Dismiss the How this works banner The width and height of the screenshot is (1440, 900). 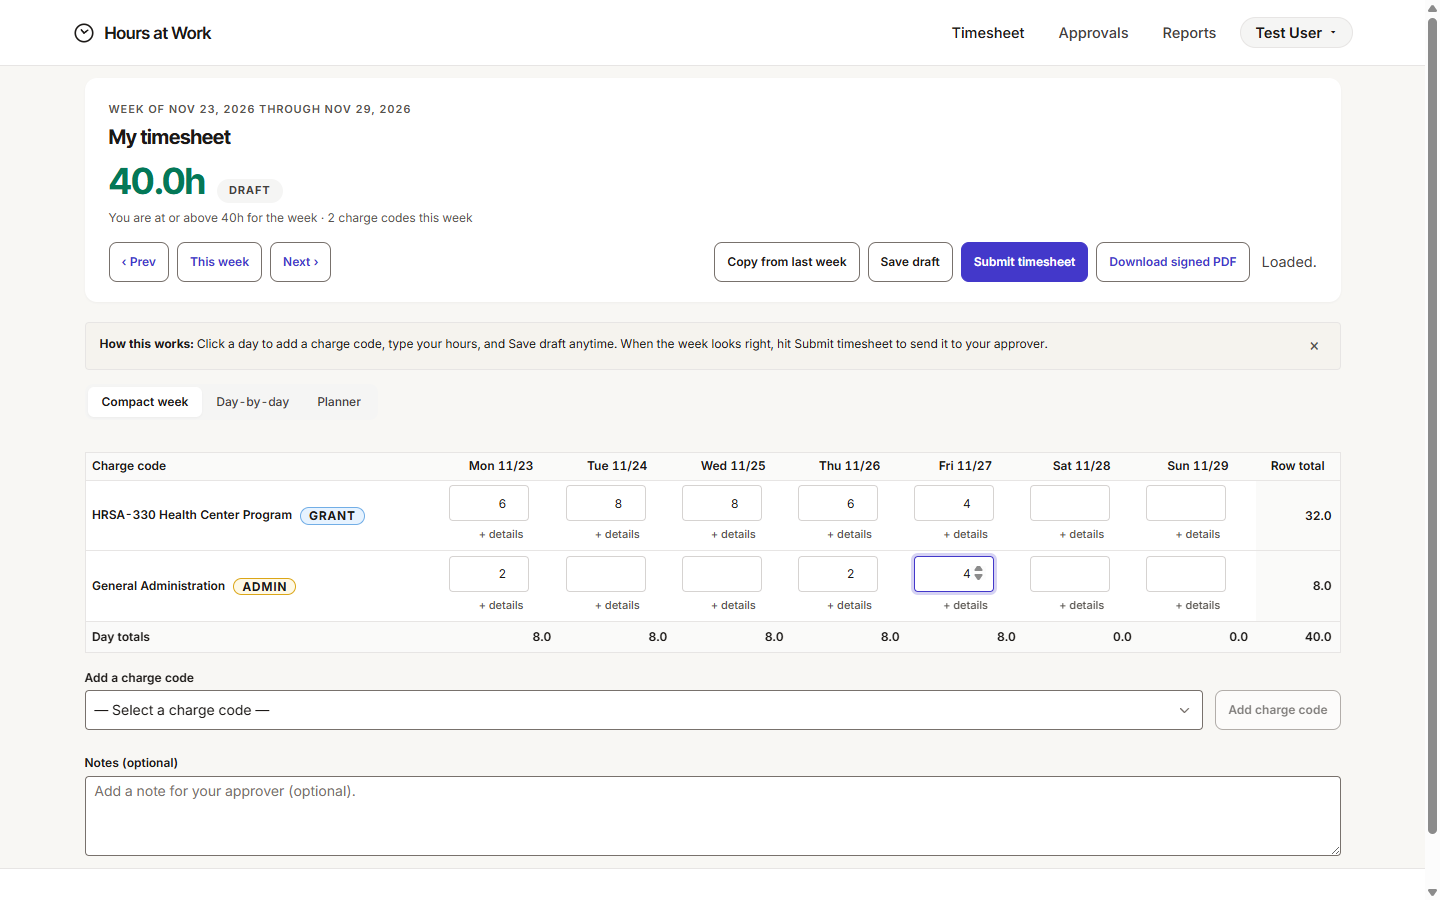pyautogui.click(x=1314, y=346)
